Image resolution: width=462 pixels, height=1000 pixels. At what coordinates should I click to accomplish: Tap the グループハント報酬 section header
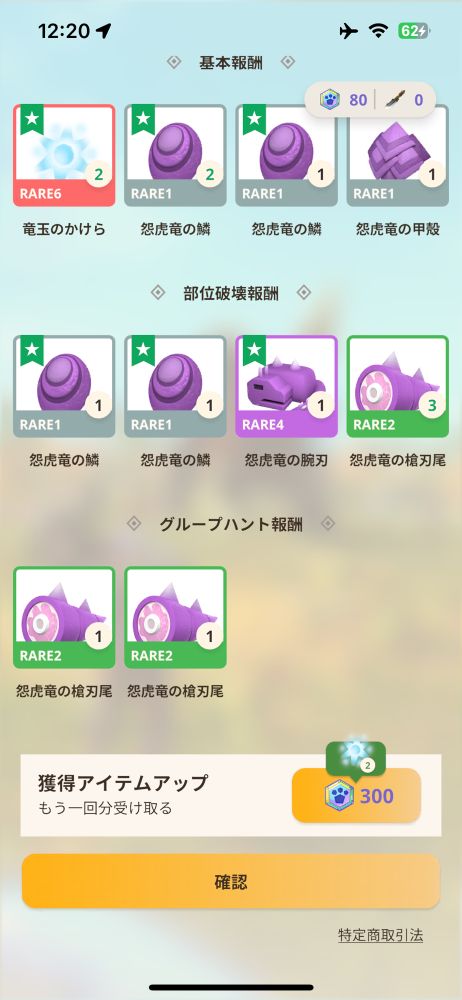tap(230, 524)
